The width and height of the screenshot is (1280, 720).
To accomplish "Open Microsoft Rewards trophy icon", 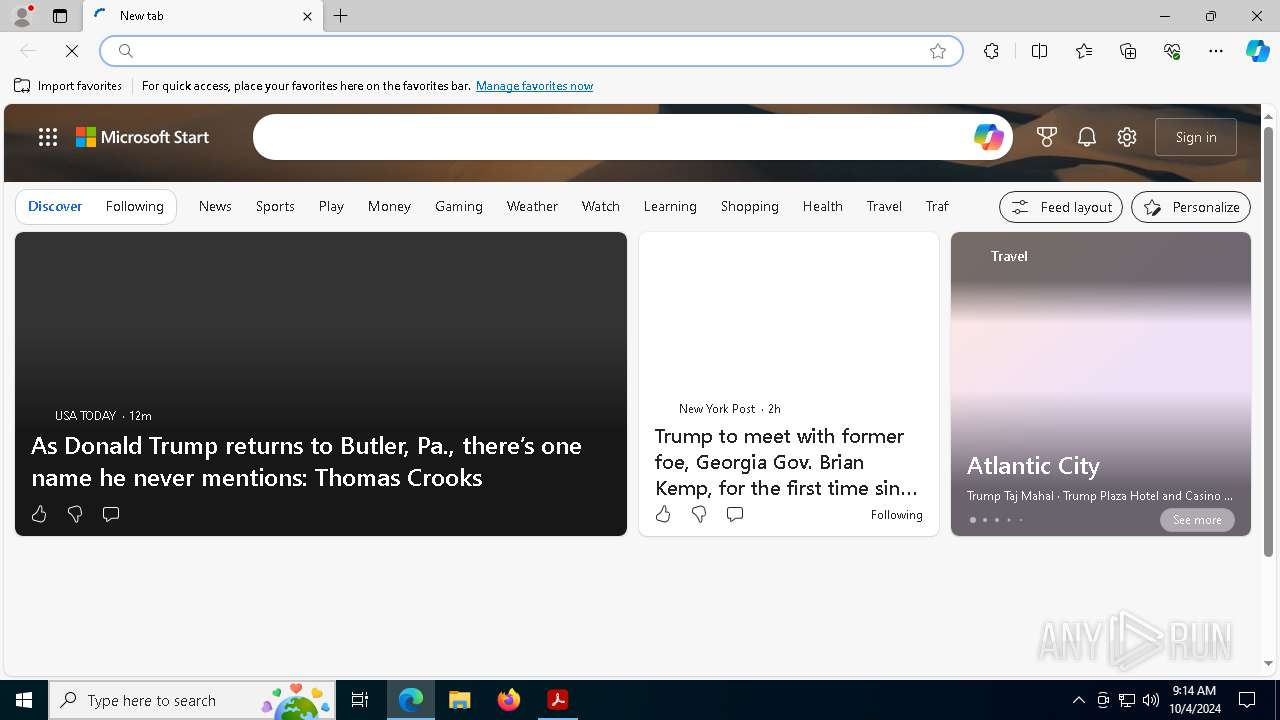I will (x=1047, y=137).
